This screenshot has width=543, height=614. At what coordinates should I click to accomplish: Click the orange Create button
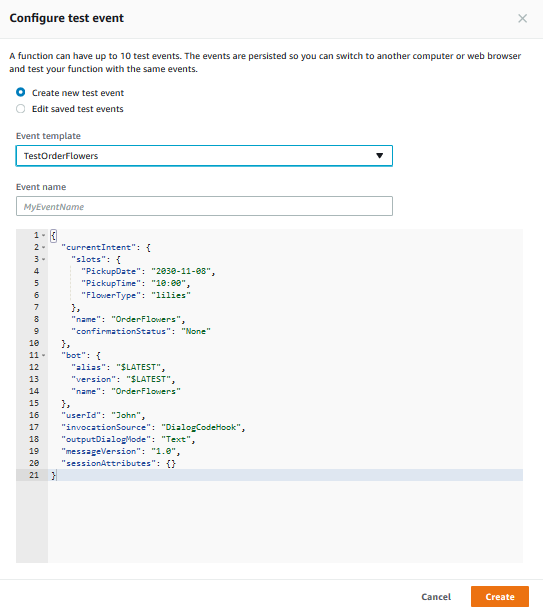[500, 597]
